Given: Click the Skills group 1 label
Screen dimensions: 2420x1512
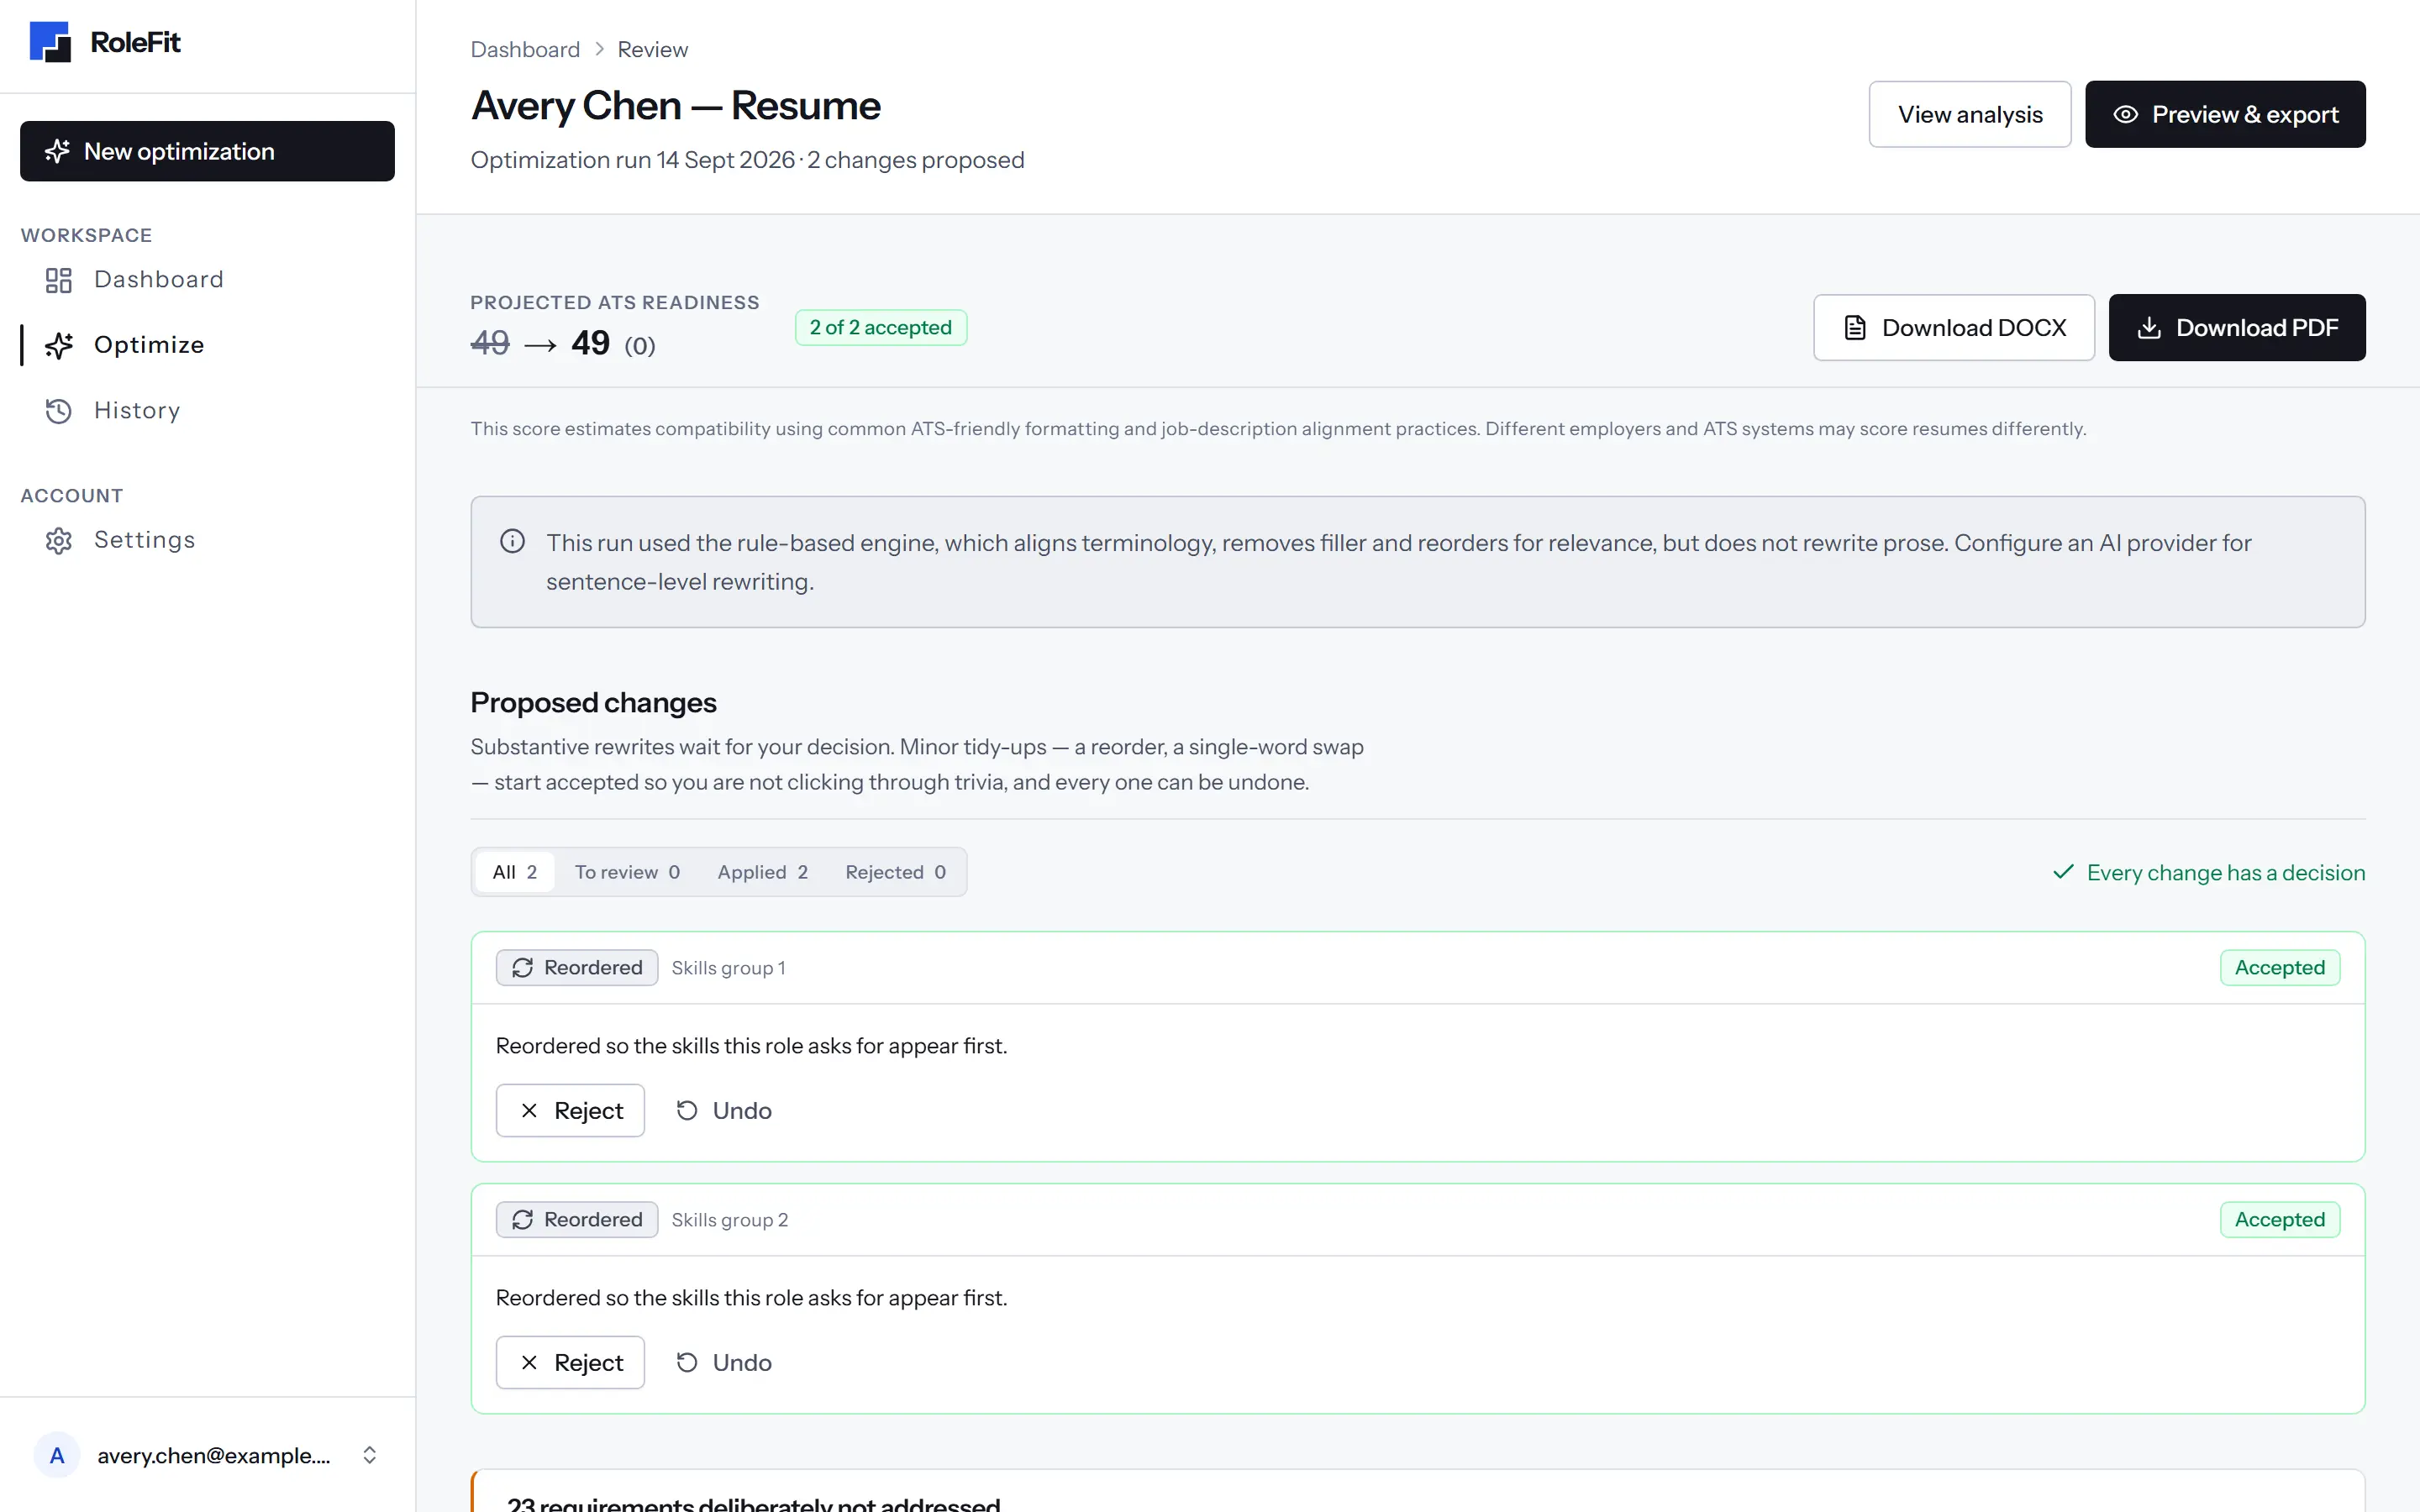Looking at the screenshot, I should 728,968.
